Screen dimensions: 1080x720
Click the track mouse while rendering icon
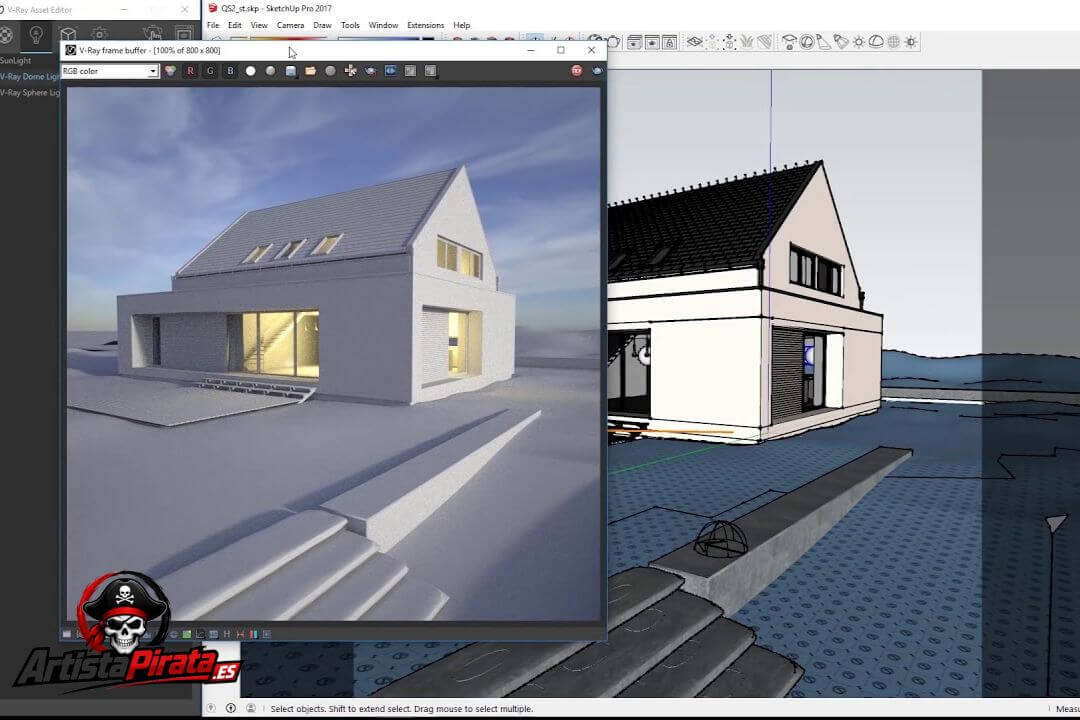tap(351, 71)
